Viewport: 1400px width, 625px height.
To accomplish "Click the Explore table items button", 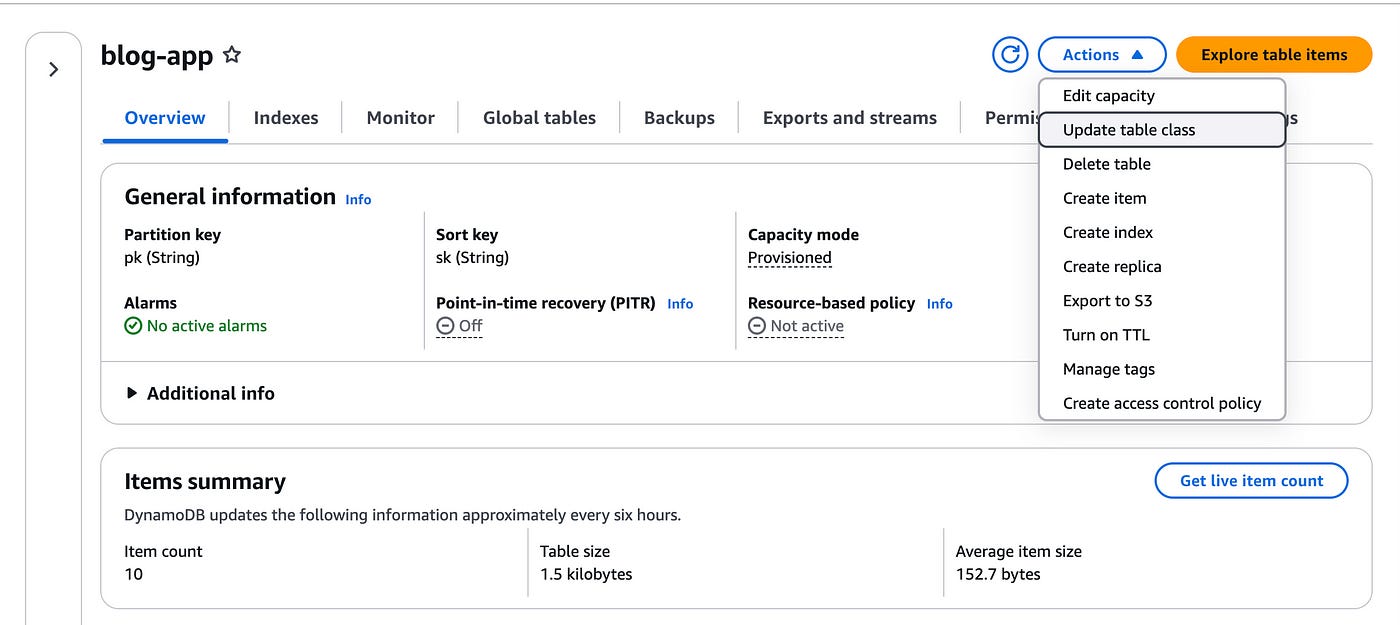I will 1274,55.
